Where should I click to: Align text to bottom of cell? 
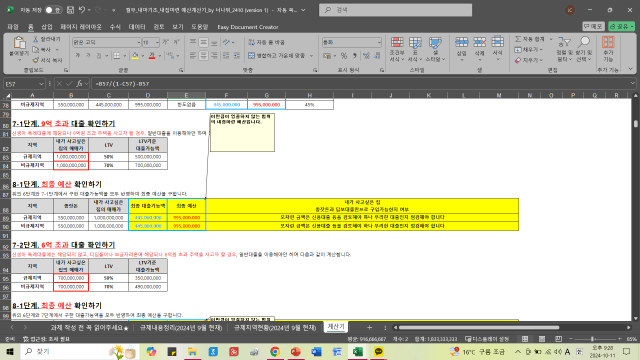[214, 42]
